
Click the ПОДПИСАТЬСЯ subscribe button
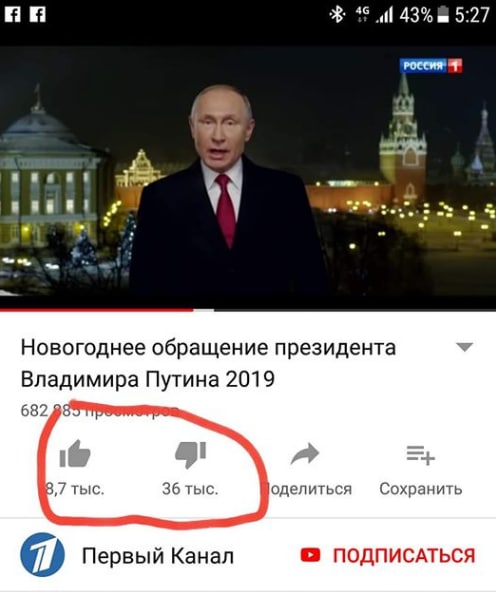pyautogui.click(x=388, y=555)
